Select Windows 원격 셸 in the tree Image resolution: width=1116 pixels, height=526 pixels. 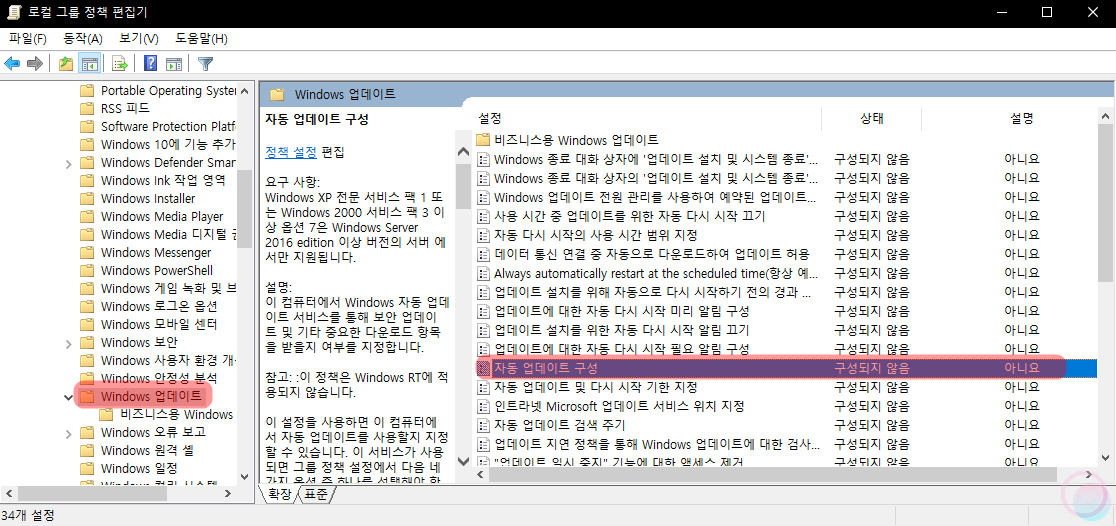146,451
